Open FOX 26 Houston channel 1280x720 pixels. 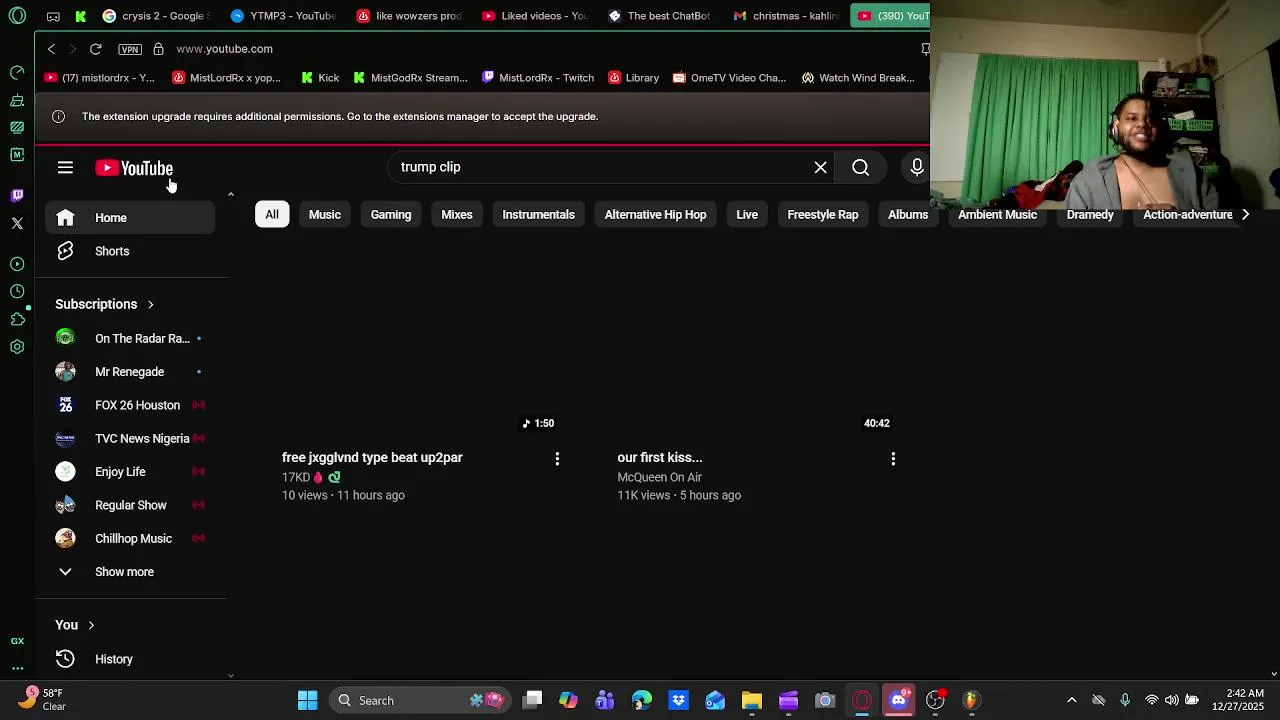(130, 405)
